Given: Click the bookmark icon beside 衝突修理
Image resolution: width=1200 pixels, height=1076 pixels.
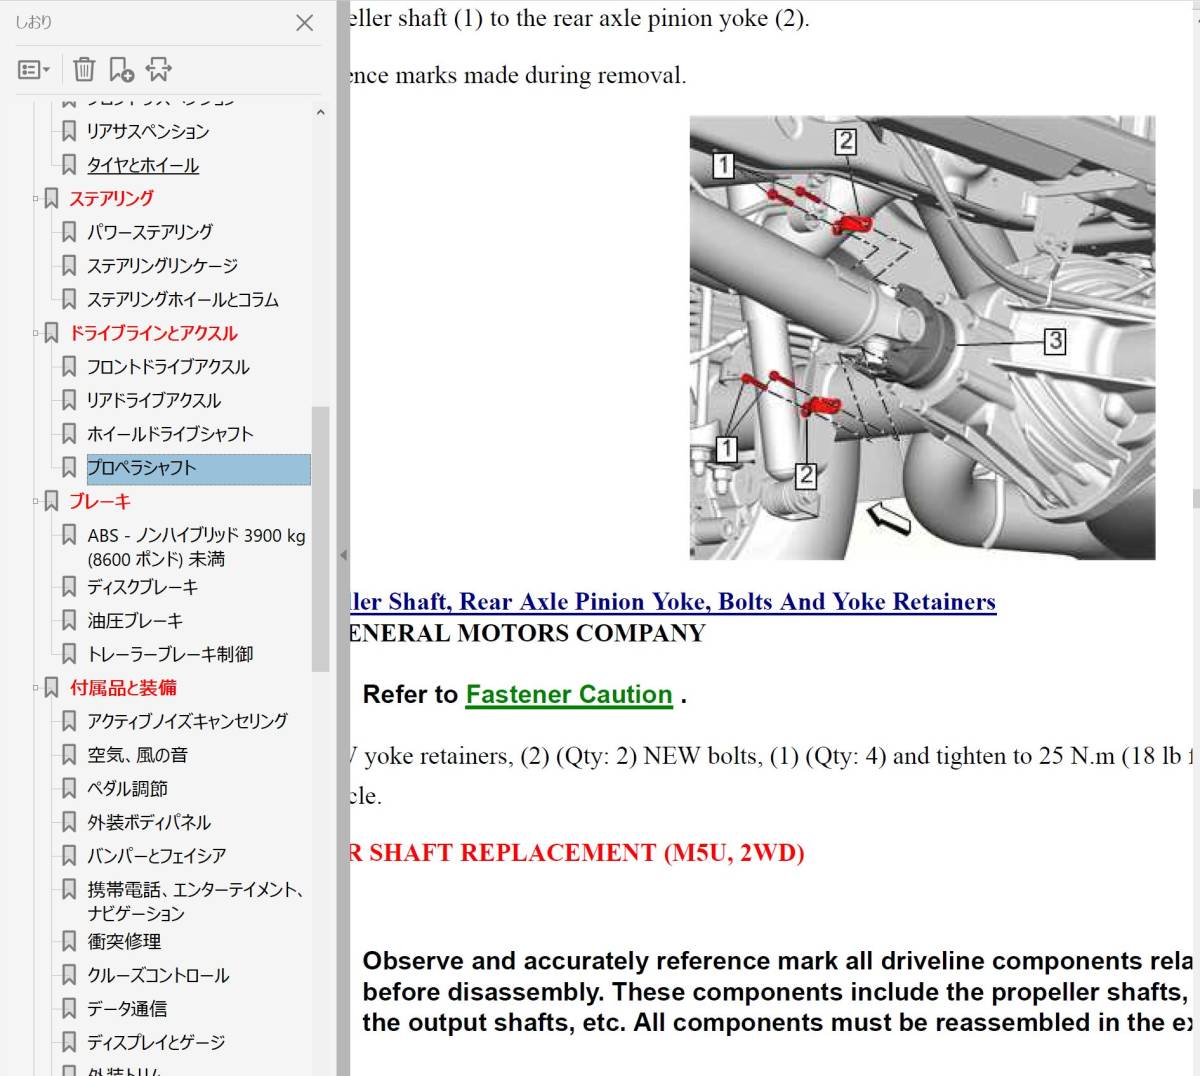Looking at the screenshot, I should coord(69,941).
